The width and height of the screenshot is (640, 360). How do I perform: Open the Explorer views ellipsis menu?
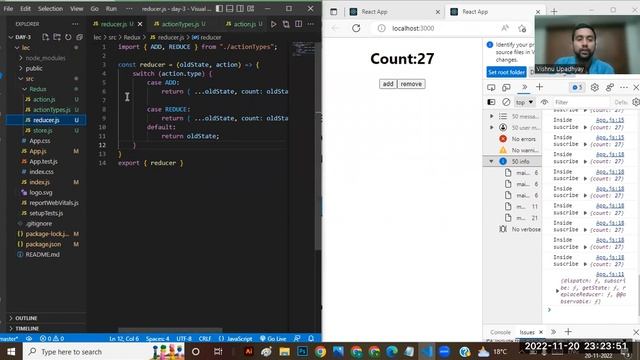[76, 24]
